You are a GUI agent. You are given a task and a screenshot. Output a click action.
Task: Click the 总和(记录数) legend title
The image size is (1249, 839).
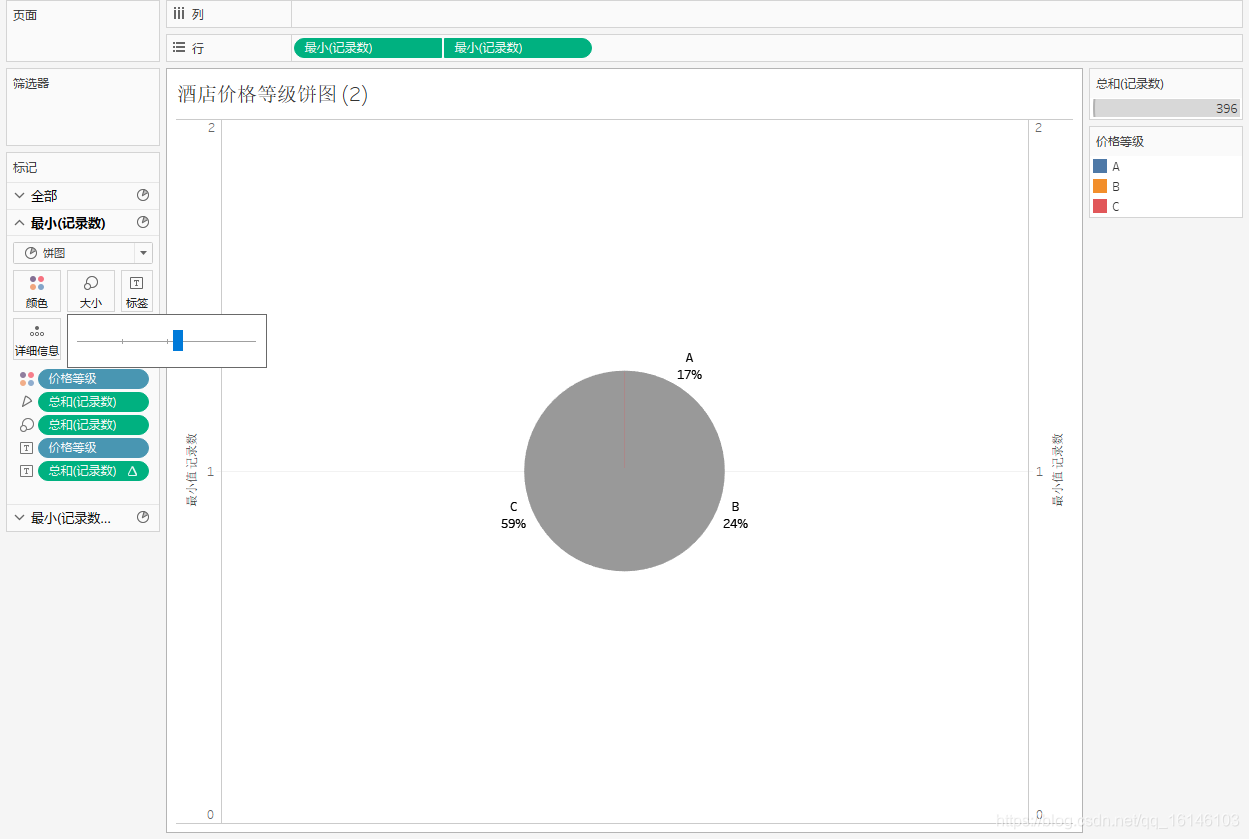[1130, 84]
